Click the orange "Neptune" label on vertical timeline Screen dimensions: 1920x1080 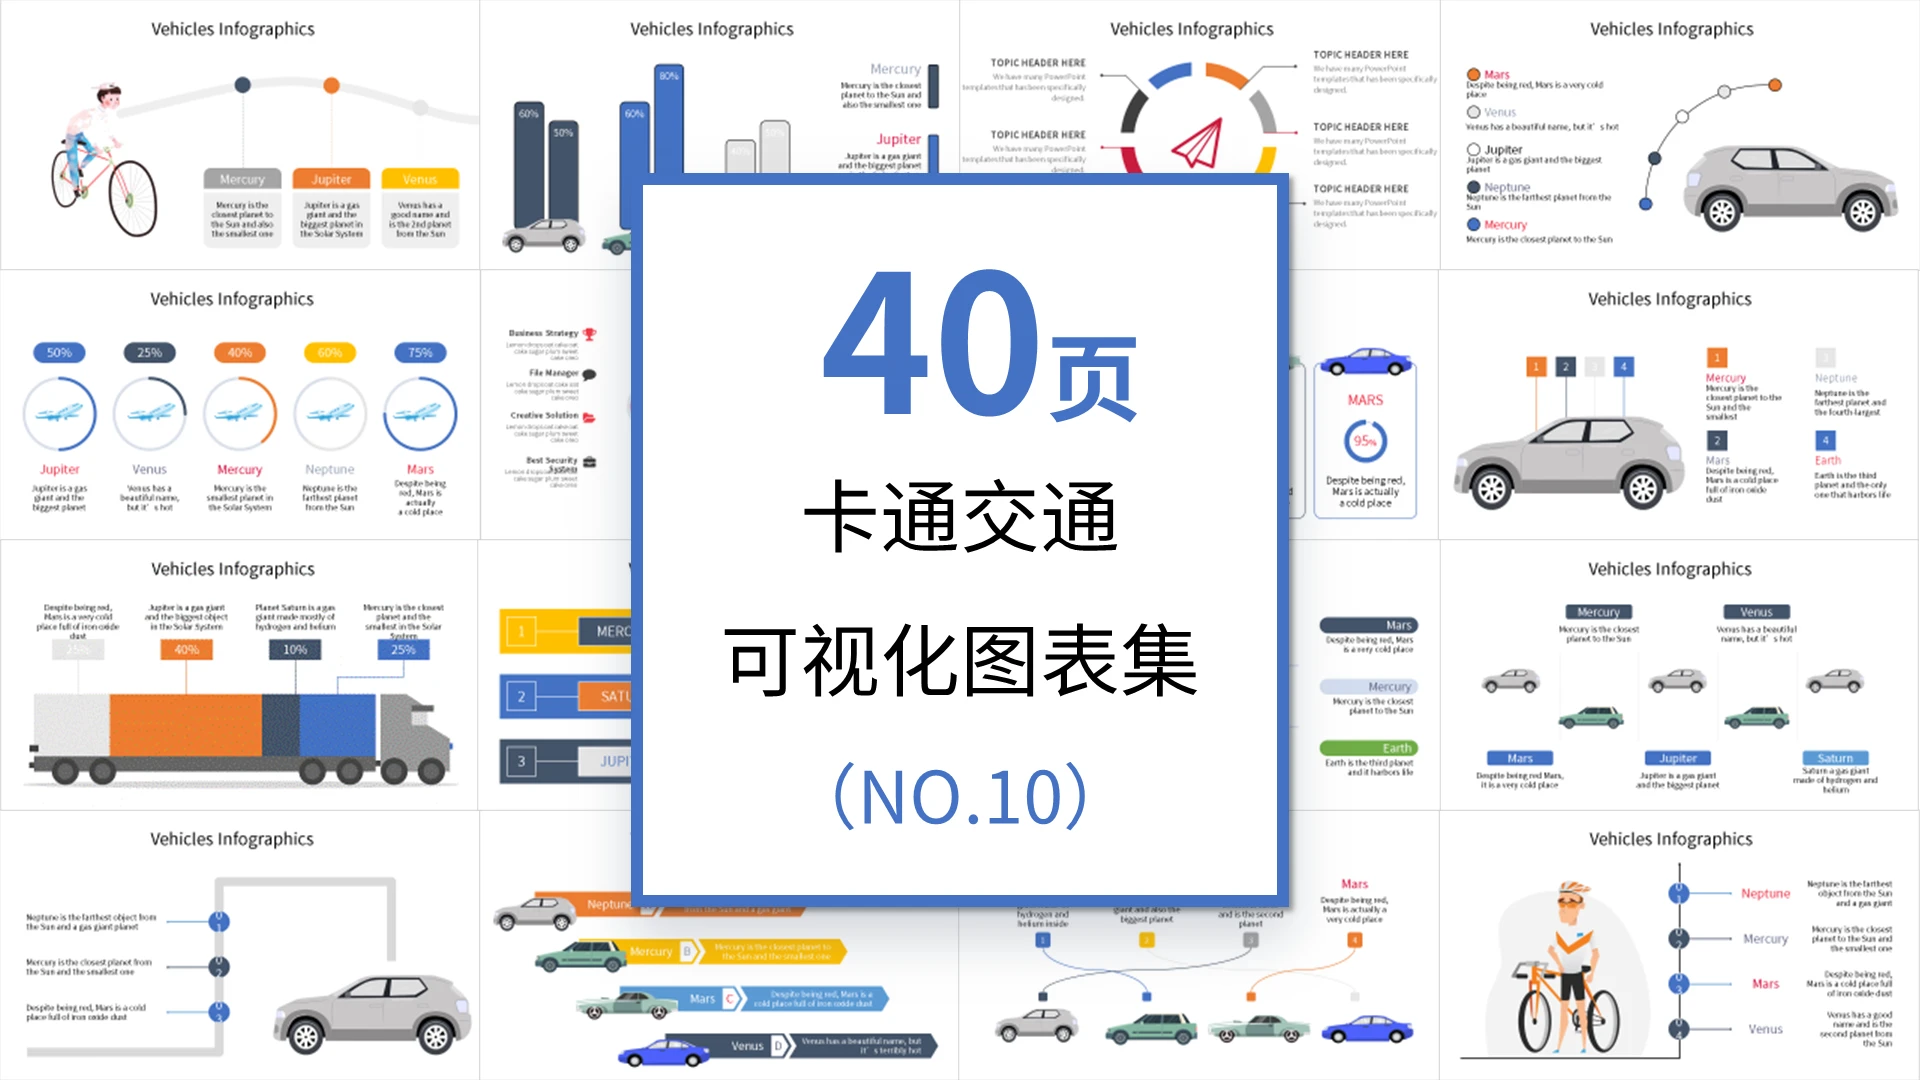(x=1765, y=894)
